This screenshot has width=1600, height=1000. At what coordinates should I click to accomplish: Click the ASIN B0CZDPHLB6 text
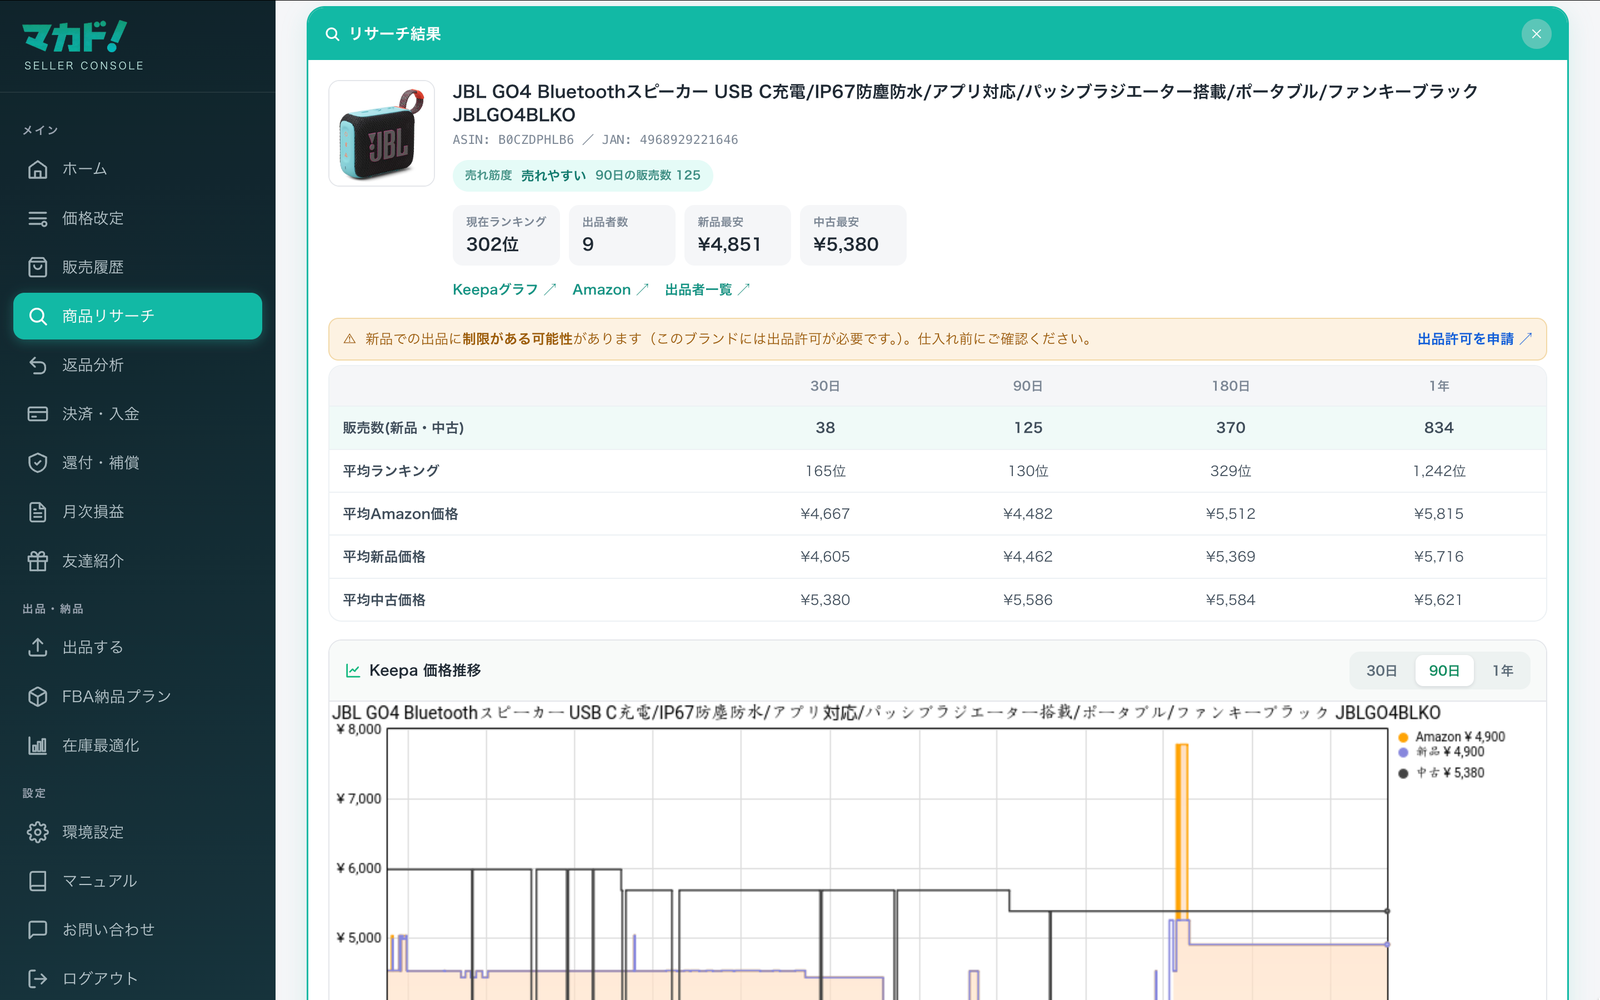513,140
